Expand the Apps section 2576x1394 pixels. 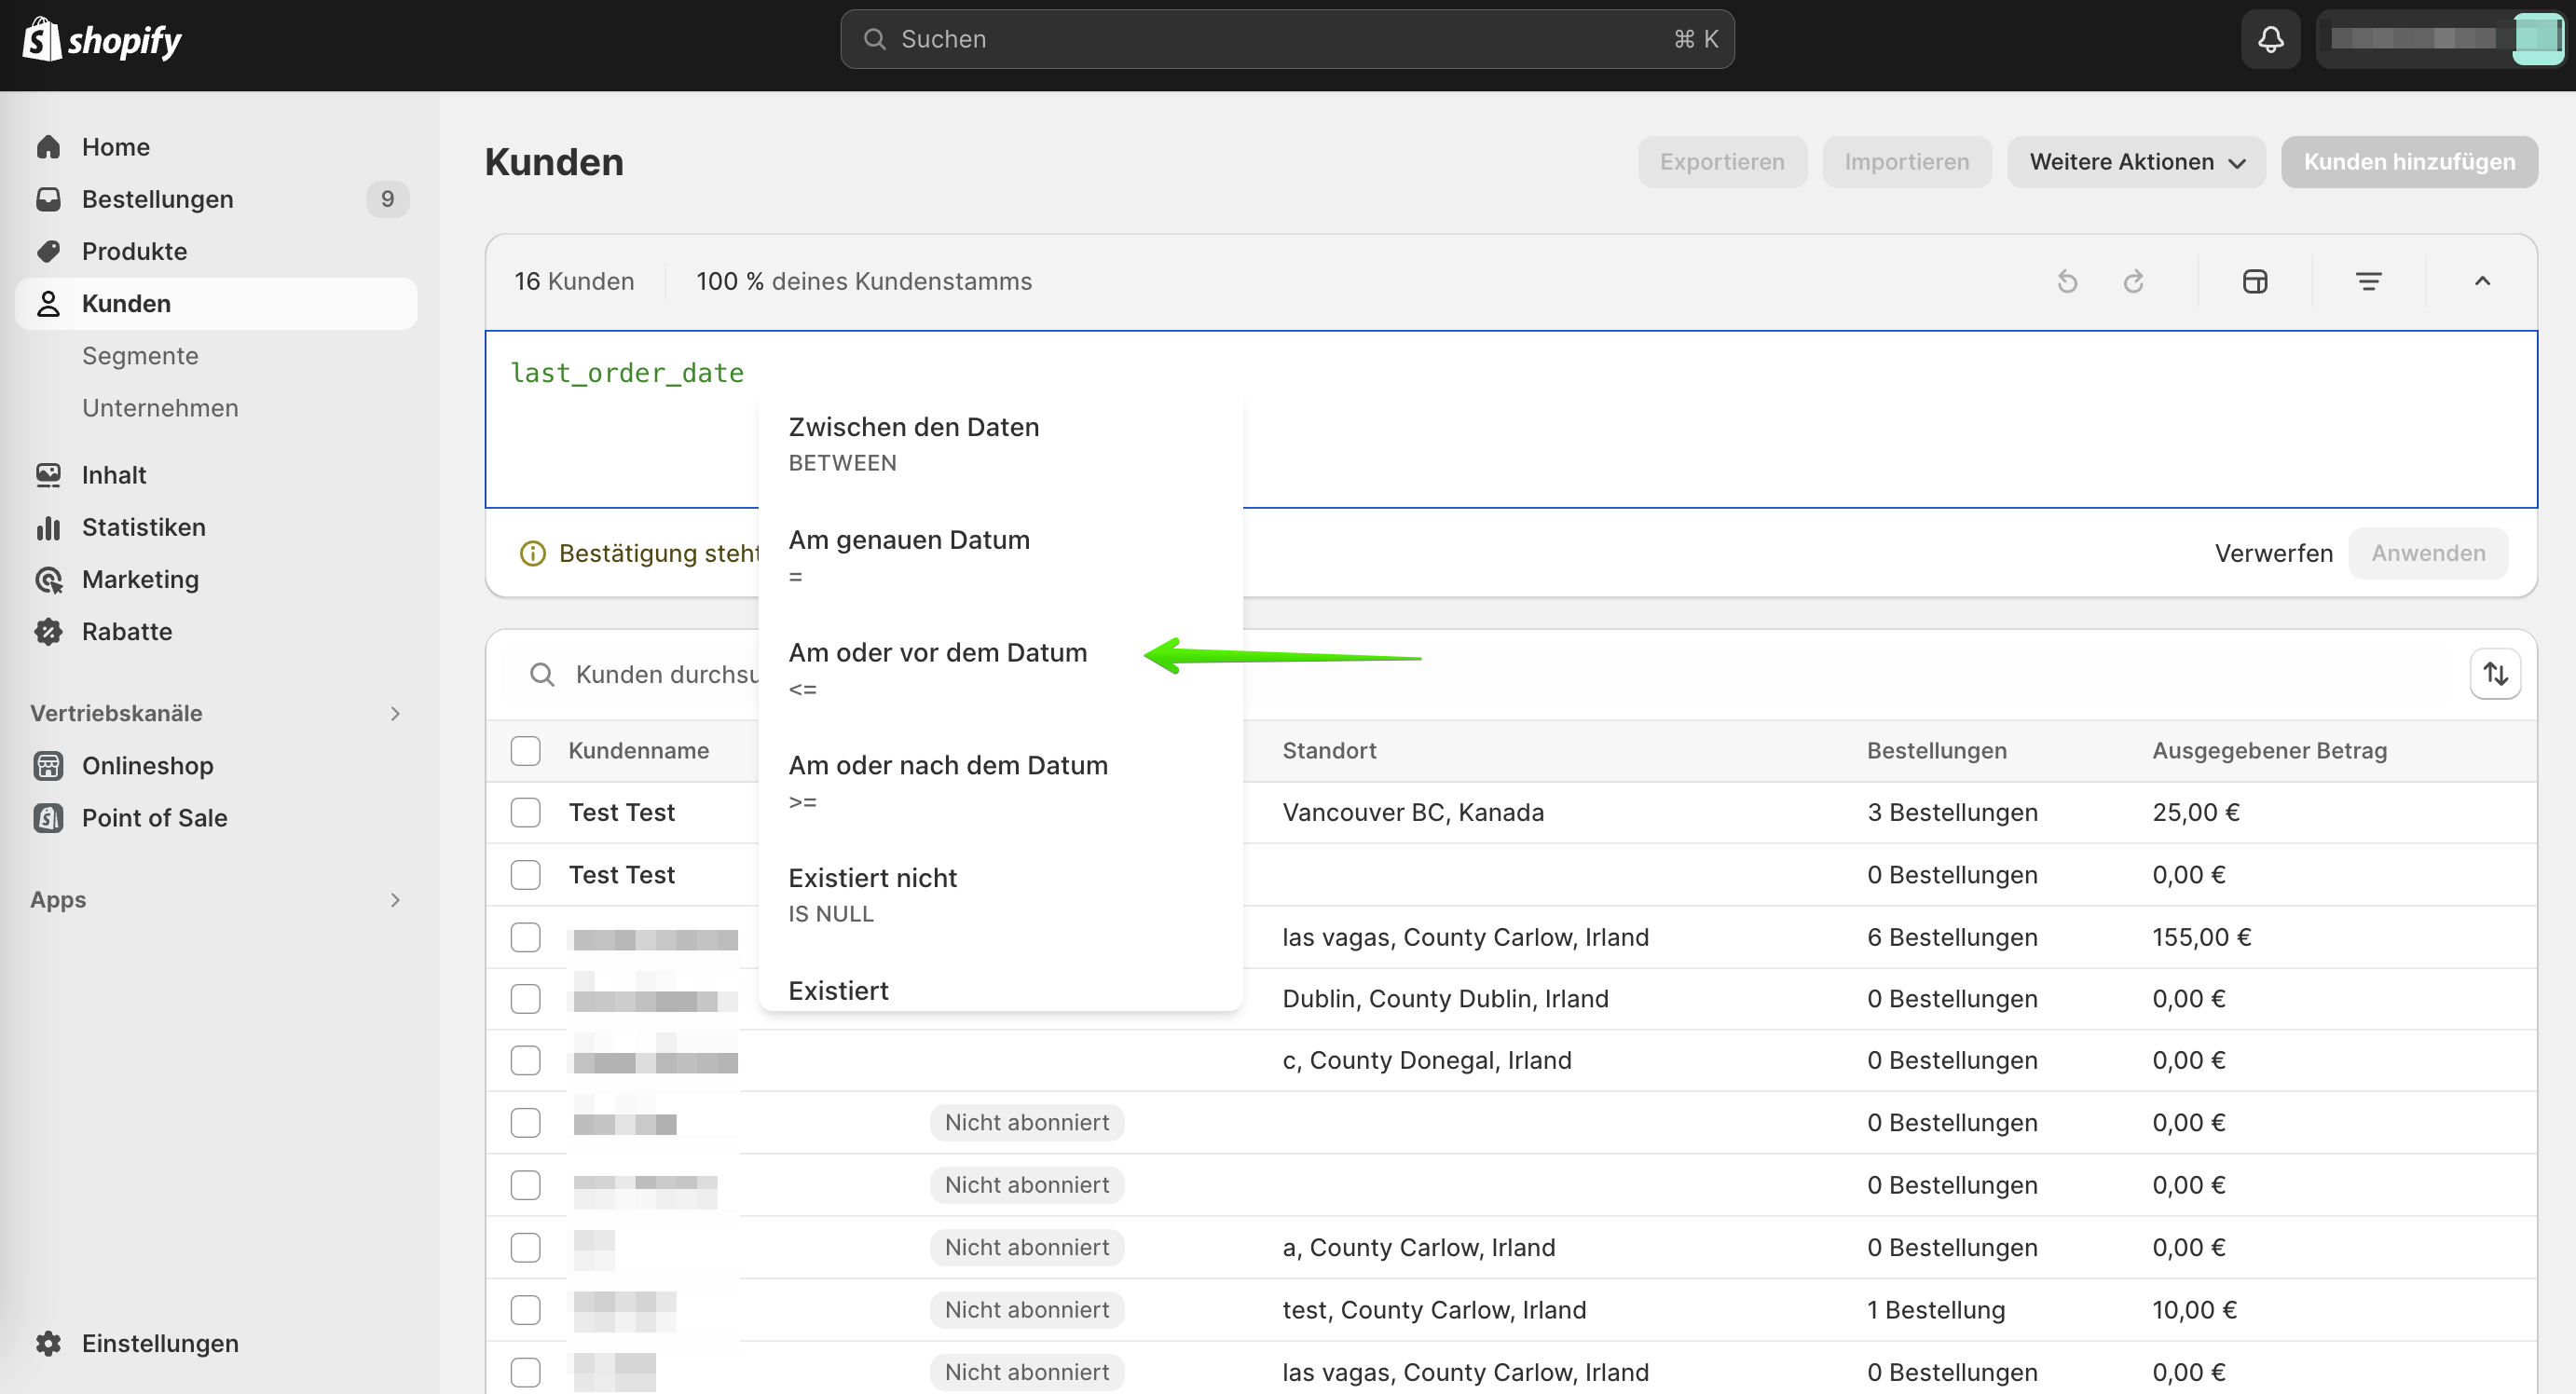[x=395, y=900]
